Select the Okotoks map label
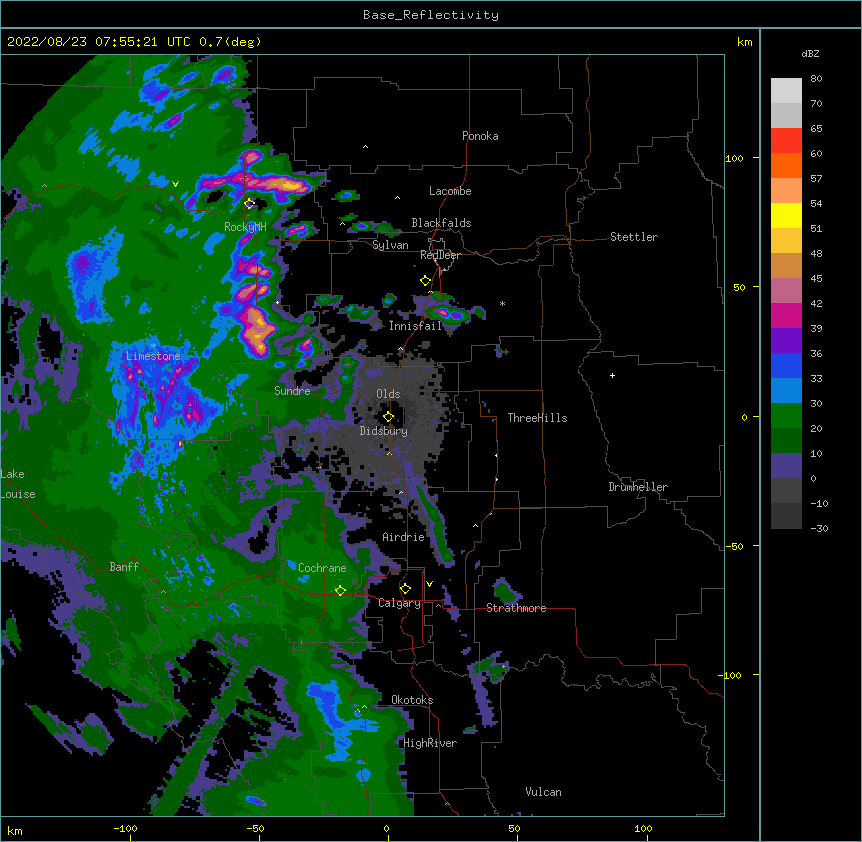Image resolution: width=862 pixels, height=842 pixels. tap(412, 700)
